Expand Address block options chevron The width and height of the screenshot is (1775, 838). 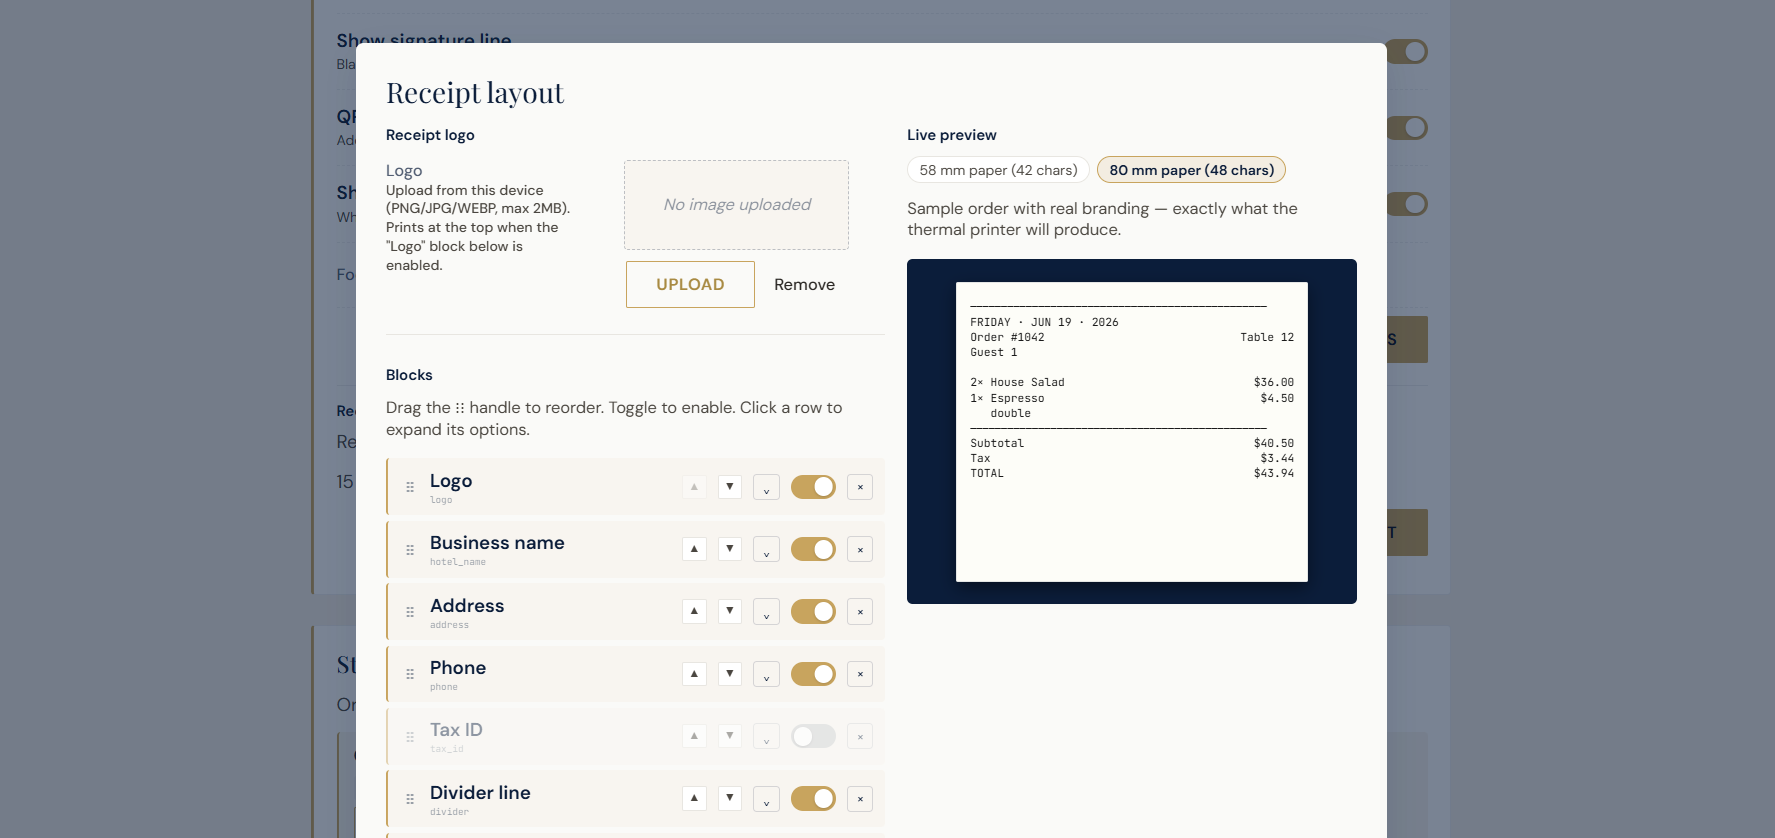click(x=766, y=612)
